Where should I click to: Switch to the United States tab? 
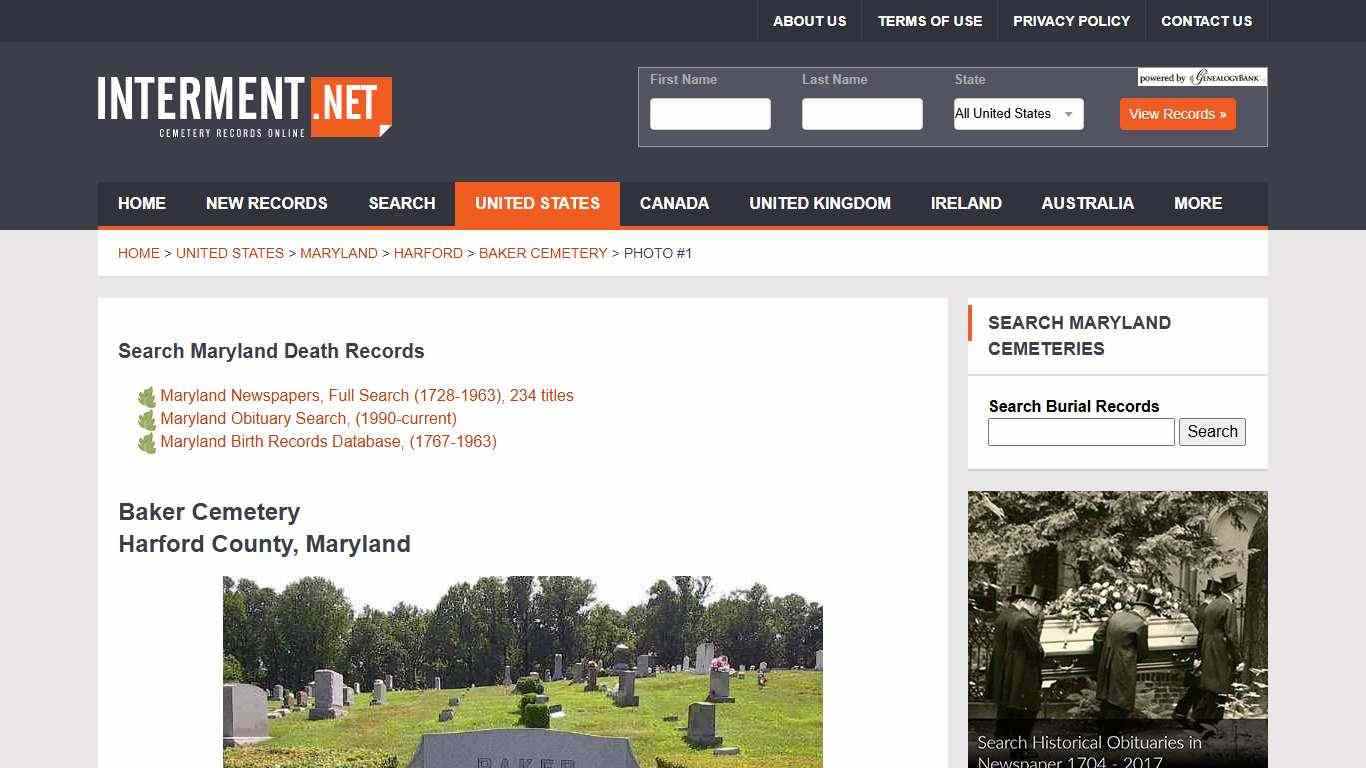coord(537,204)
